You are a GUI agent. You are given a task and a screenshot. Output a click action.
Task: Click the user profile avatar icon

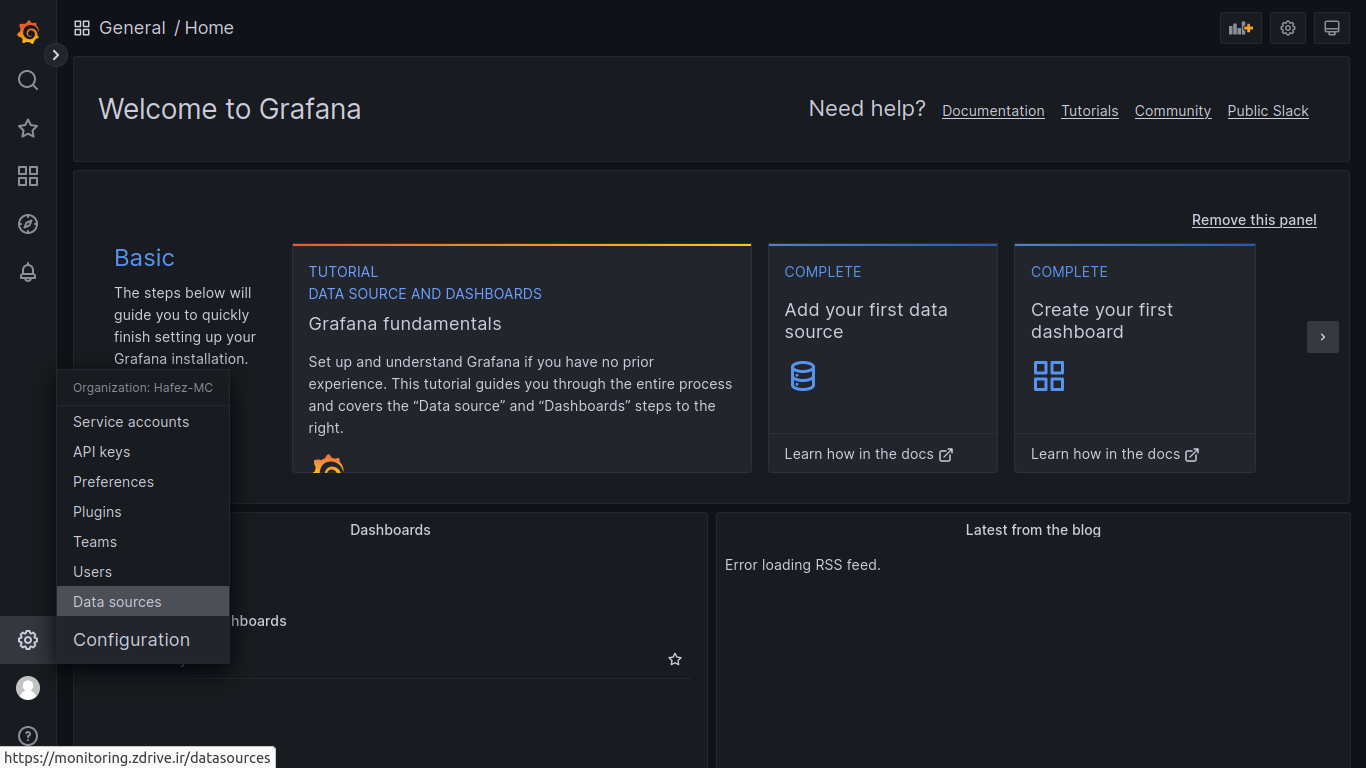click(28, 688)
